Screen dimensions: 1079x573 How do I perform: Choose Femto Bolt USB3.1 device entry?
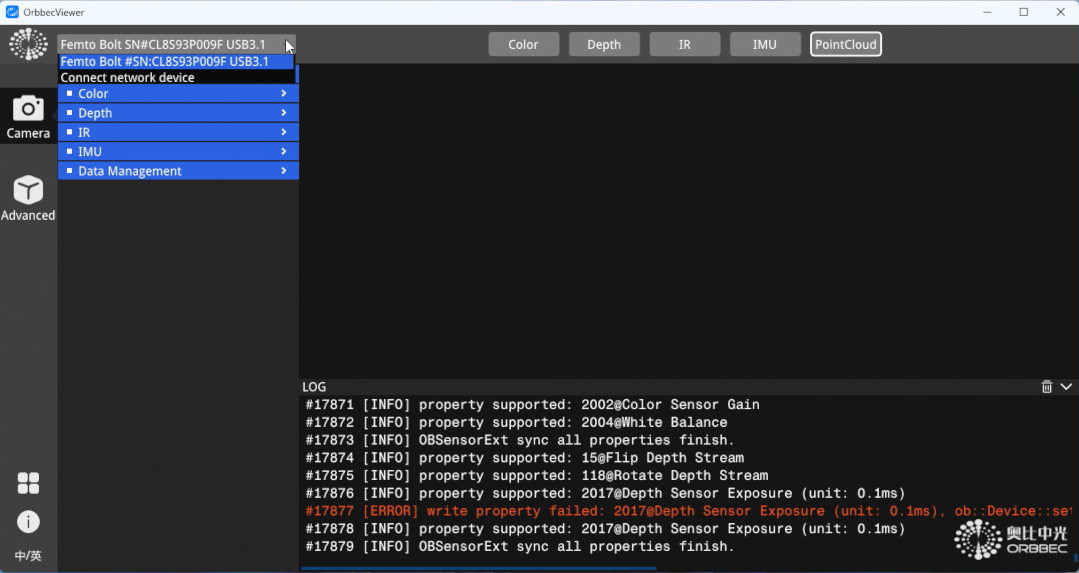point(165,61)
